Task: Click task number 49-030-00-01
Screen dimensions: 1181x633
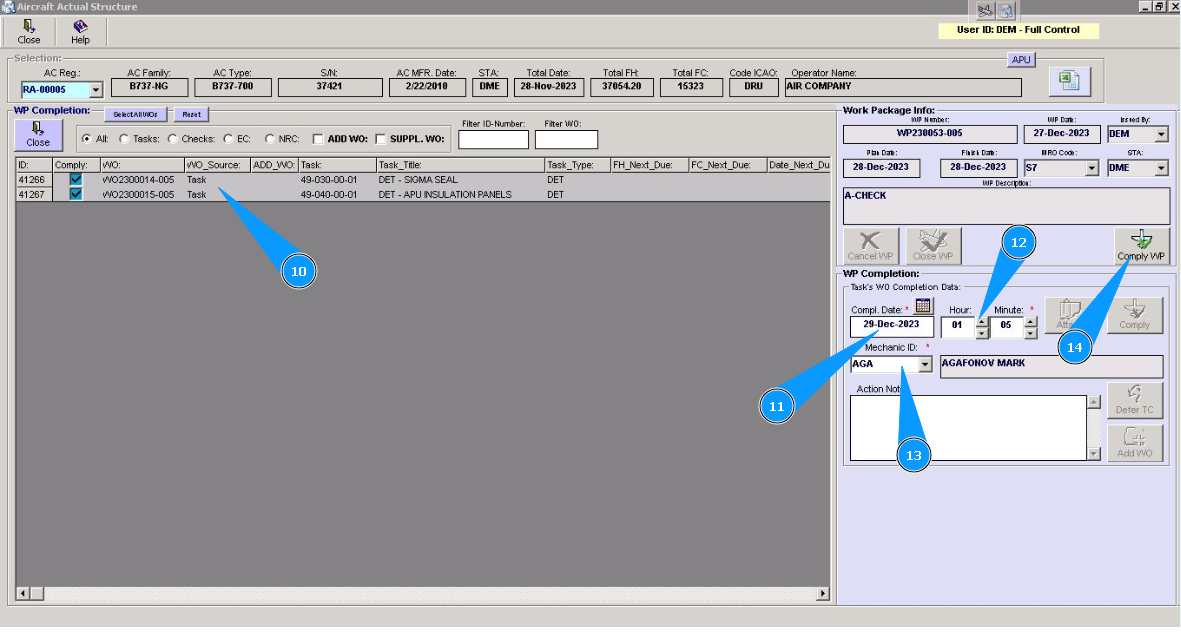Action: 328,180
